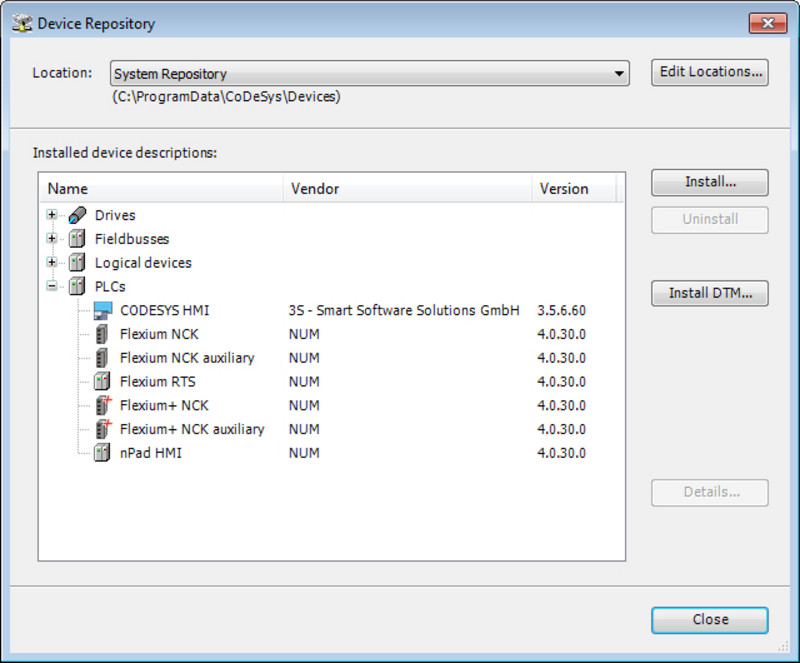Sort list by Name column header
Image resolution: width=800 pixels, height=663 pixels.
[160, 188]
